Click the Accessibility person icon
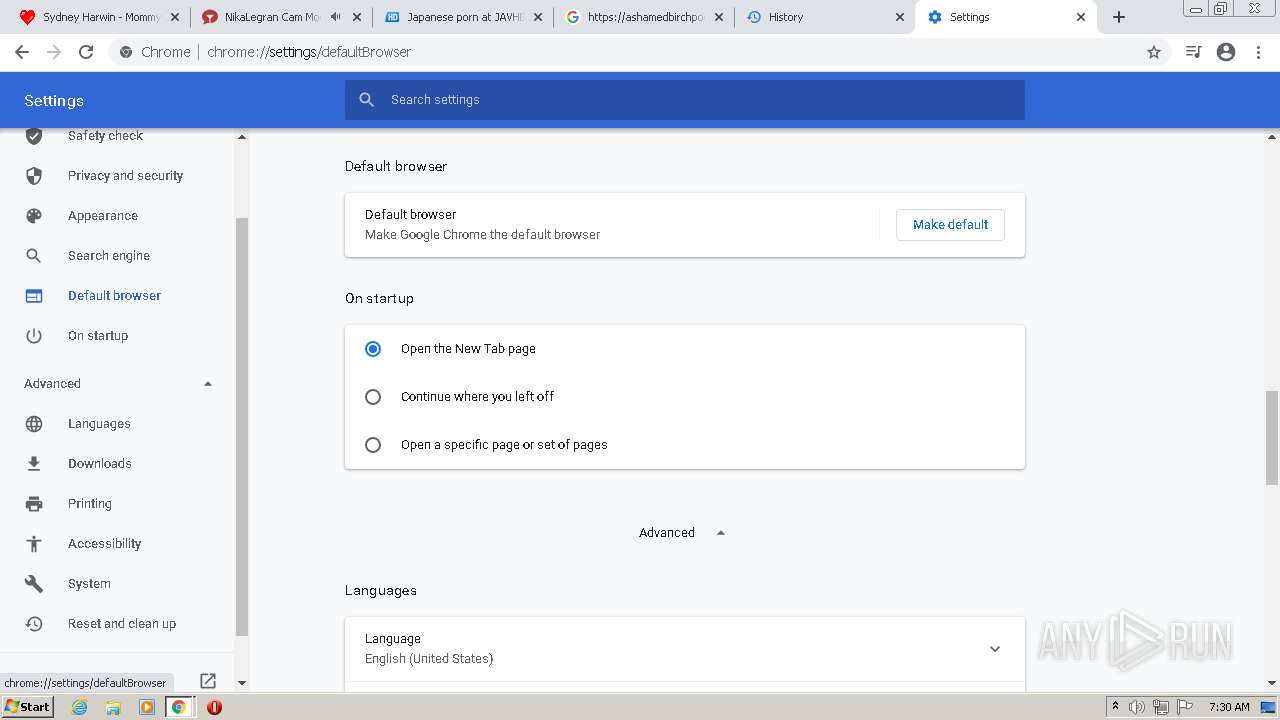Viewport: 1280px width, 720px height. click(34, 544)
